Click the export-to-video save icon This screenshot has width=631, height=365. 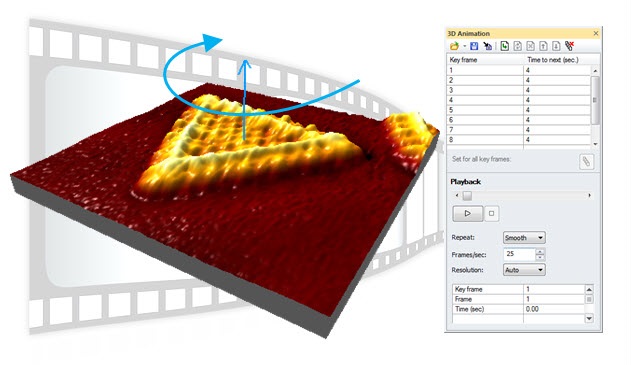(487, 46)
